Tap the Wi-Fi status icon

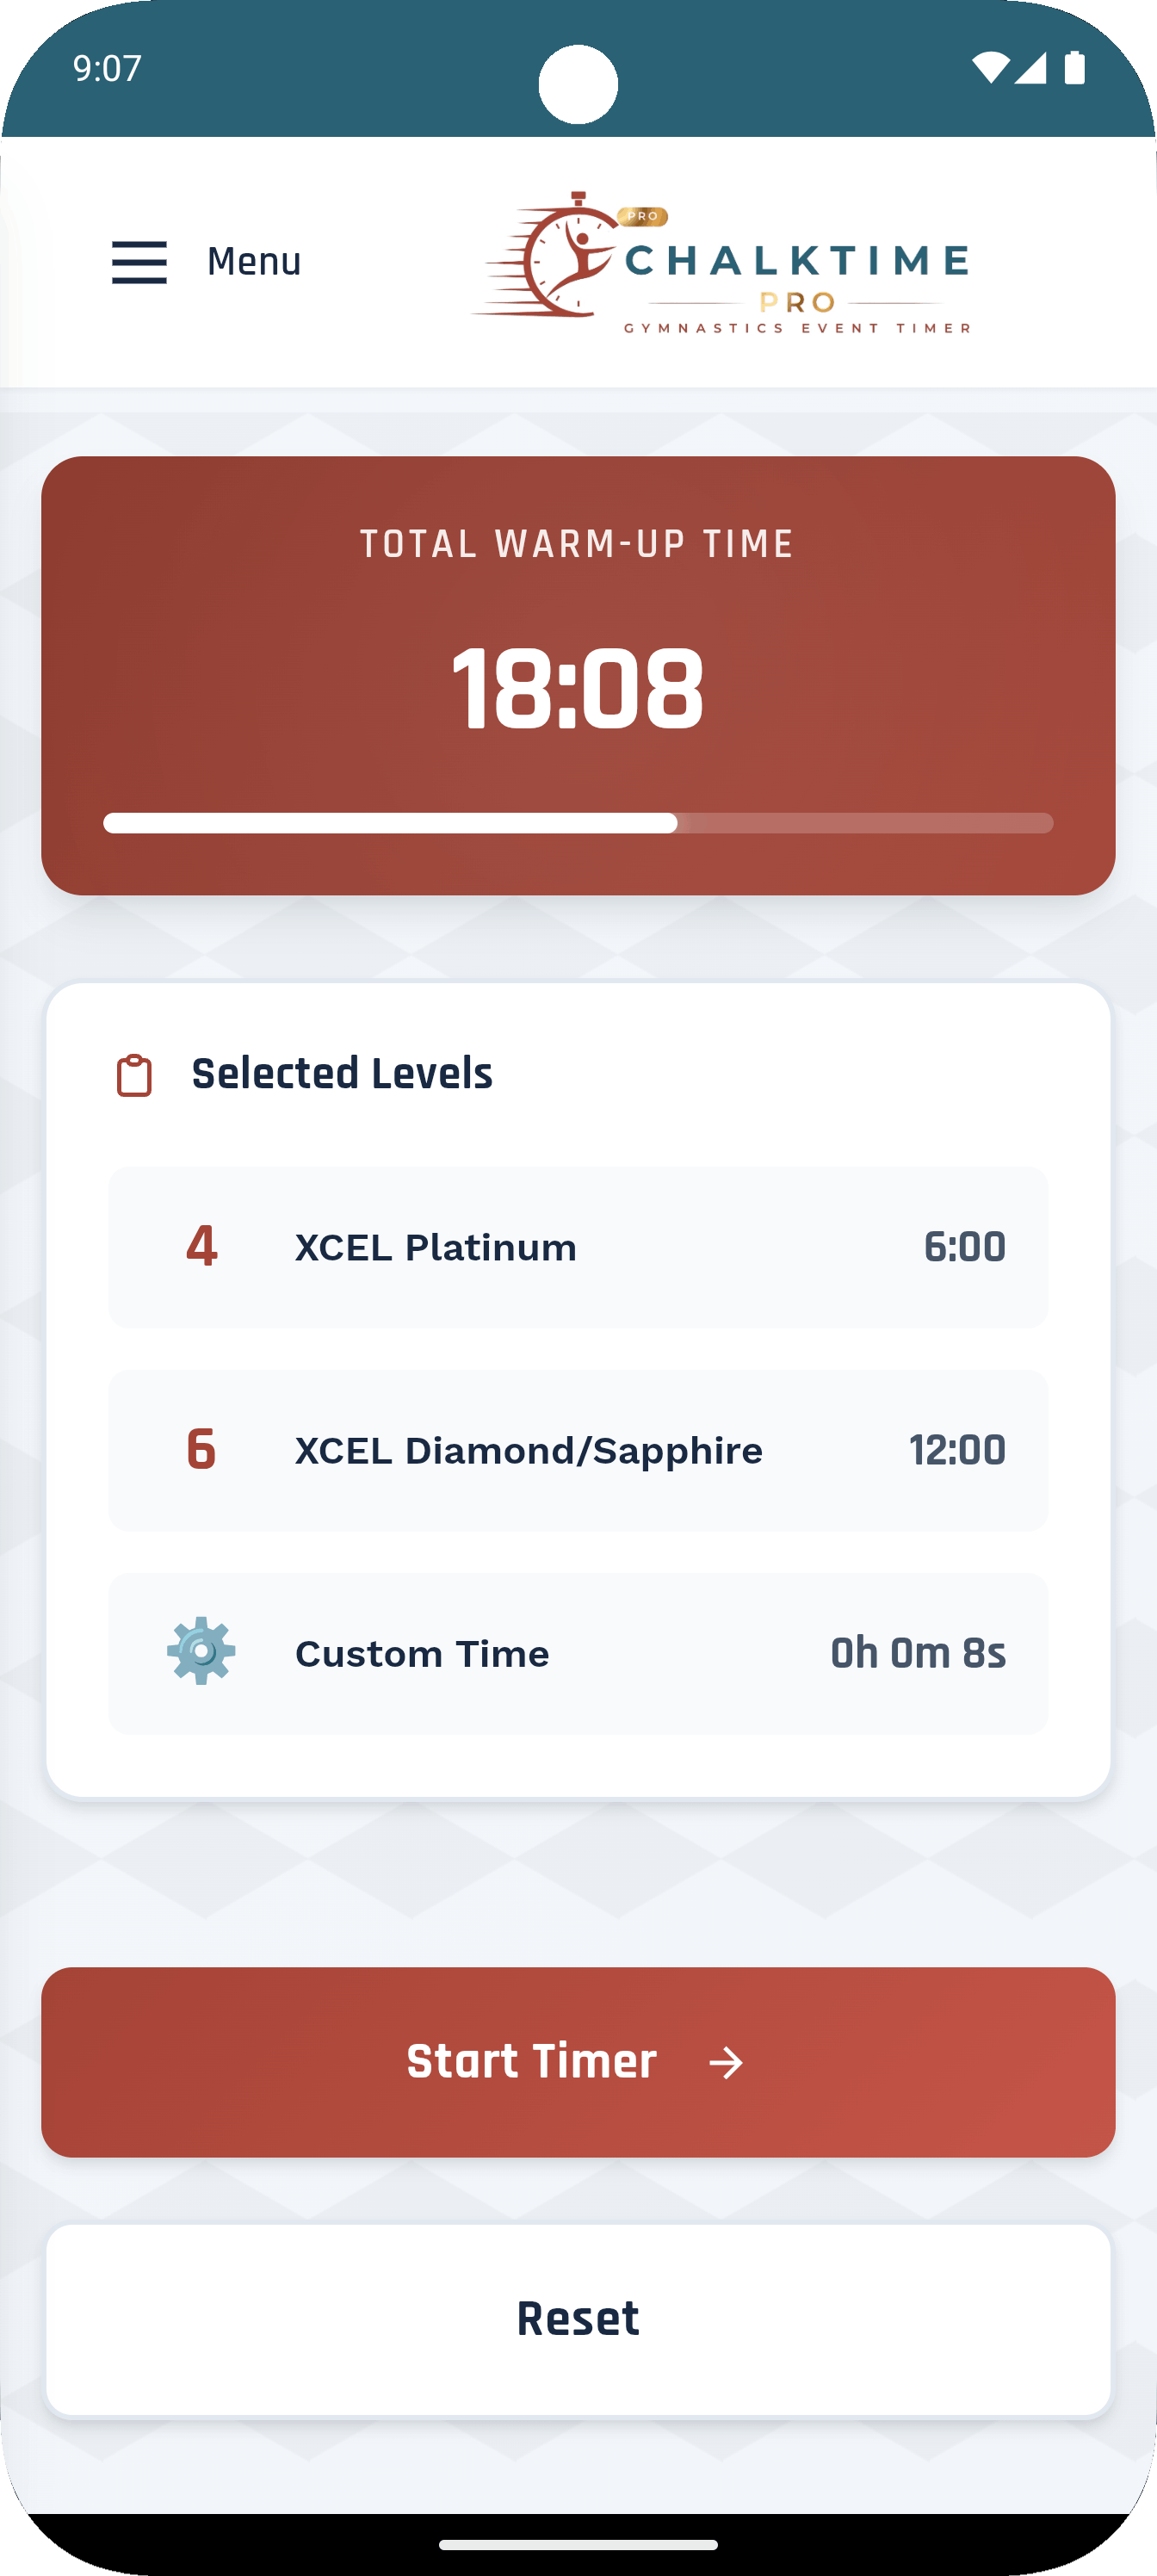990,68
